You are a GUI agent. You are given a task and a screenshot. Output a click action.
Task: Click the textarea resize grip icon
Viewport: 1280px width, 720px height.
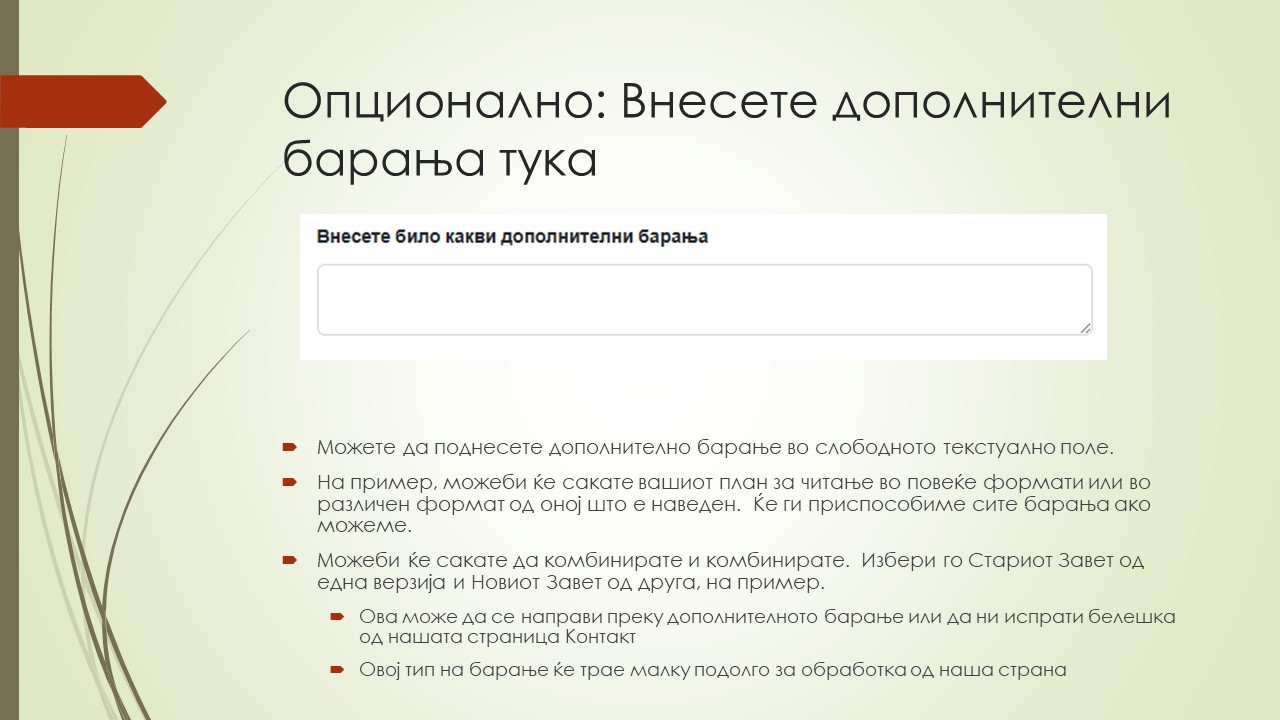[1086, 330]
